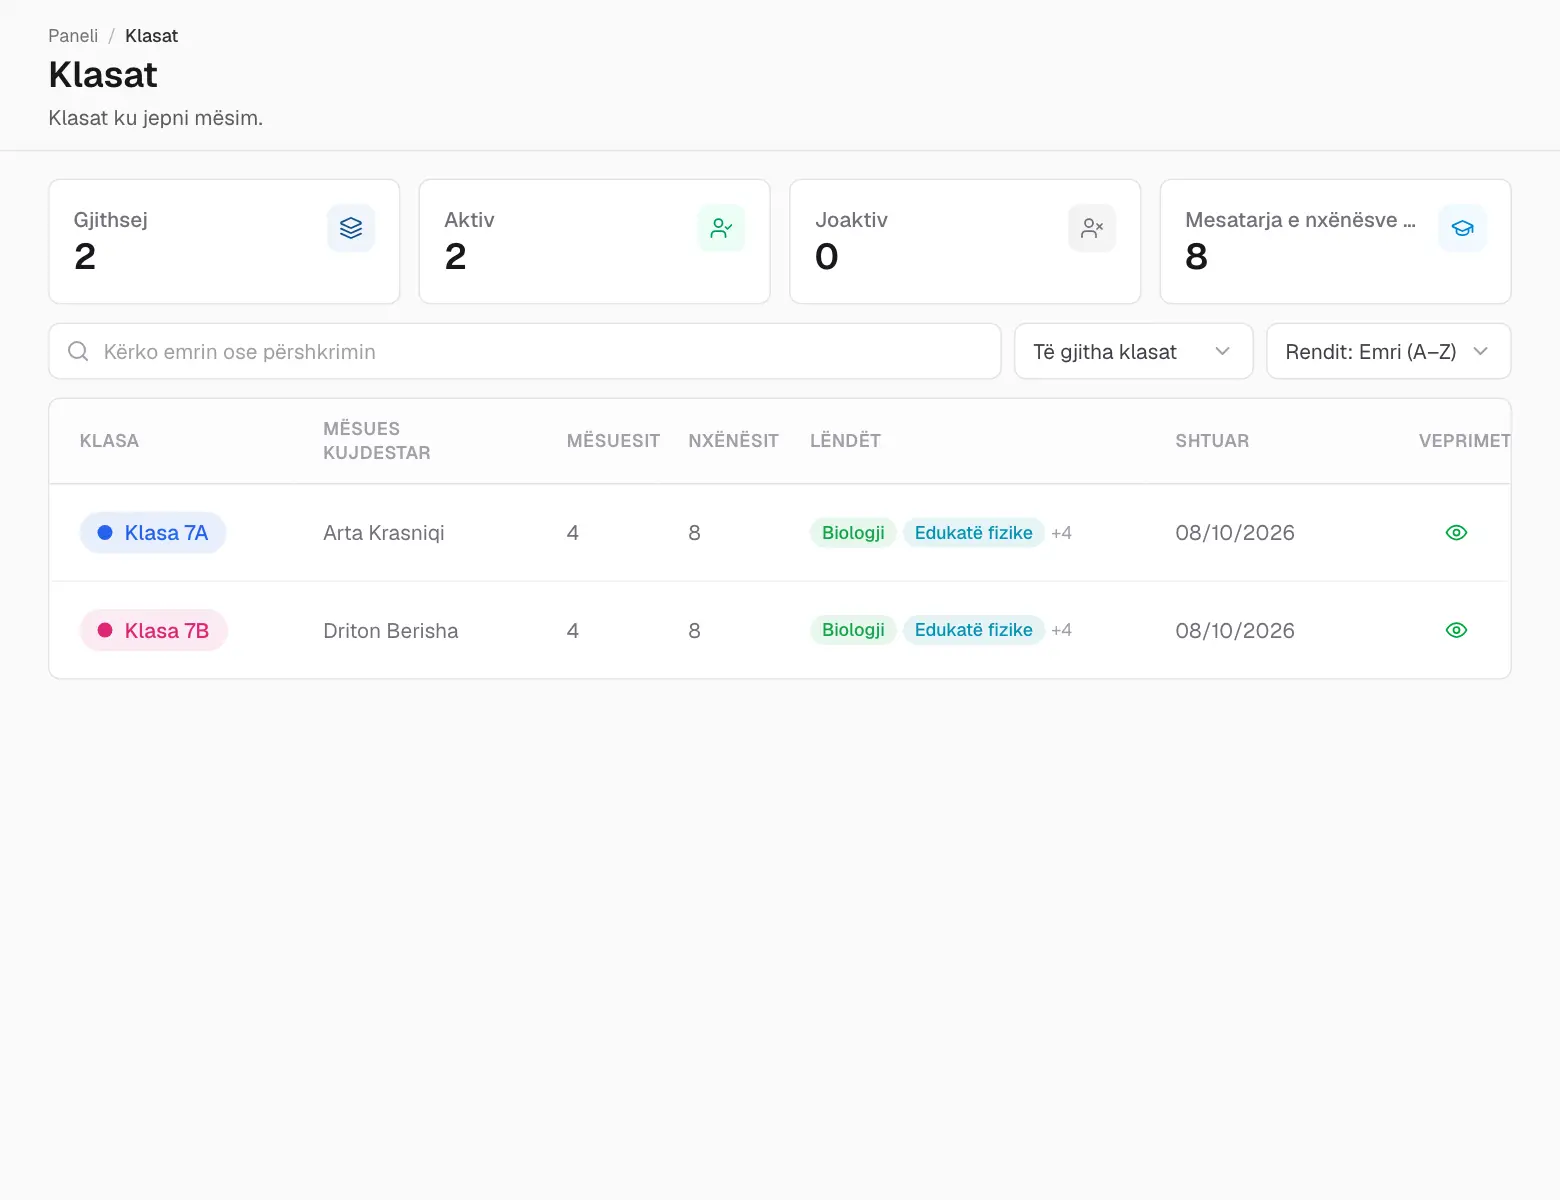Click the Joaktiv stat card label
Image resolution: width=1560 pixels, height=1200 pixels.
851,220
